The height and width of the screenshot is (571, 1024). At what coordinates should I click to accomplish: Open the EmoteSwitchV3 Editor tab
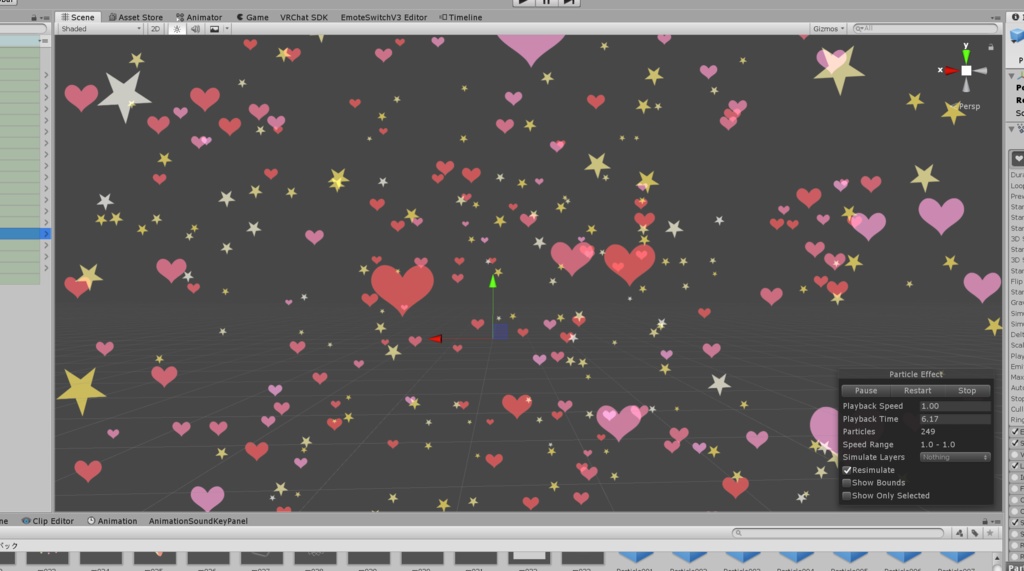(x=383, y=17)
